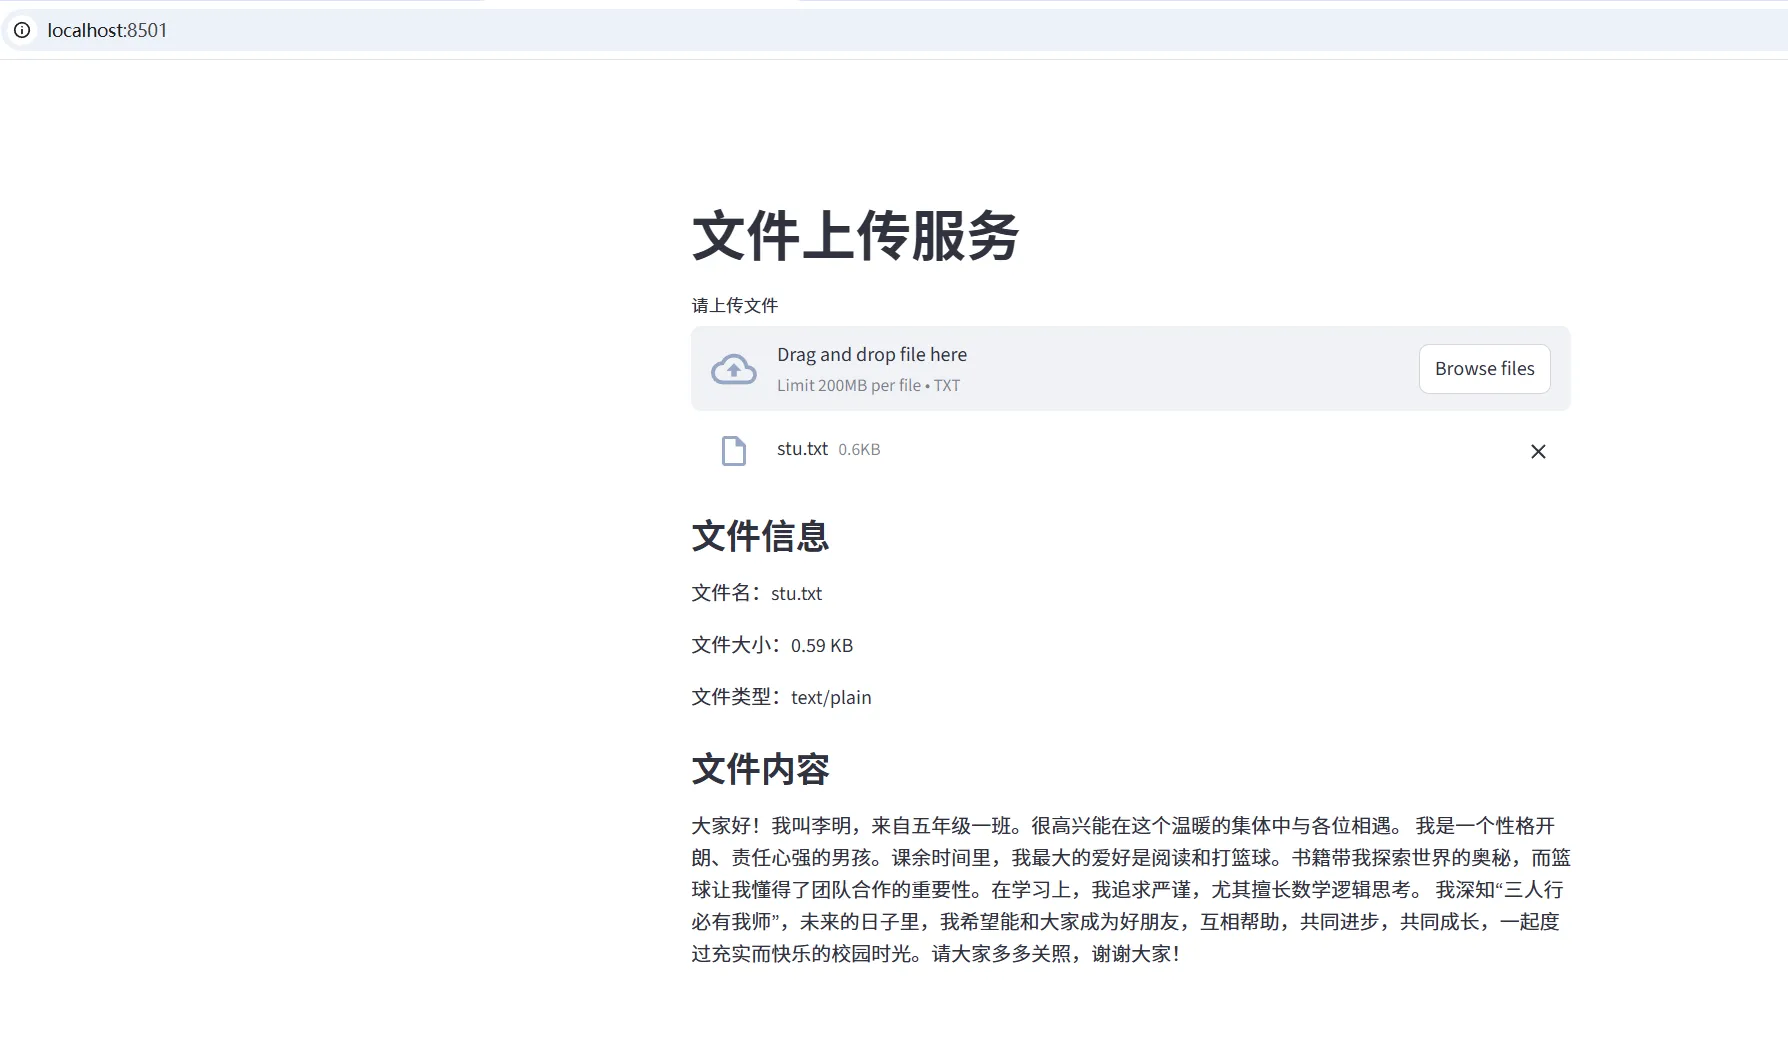Click the 0.6KB size label
1788x1041 pixels.
coord(859,450)
